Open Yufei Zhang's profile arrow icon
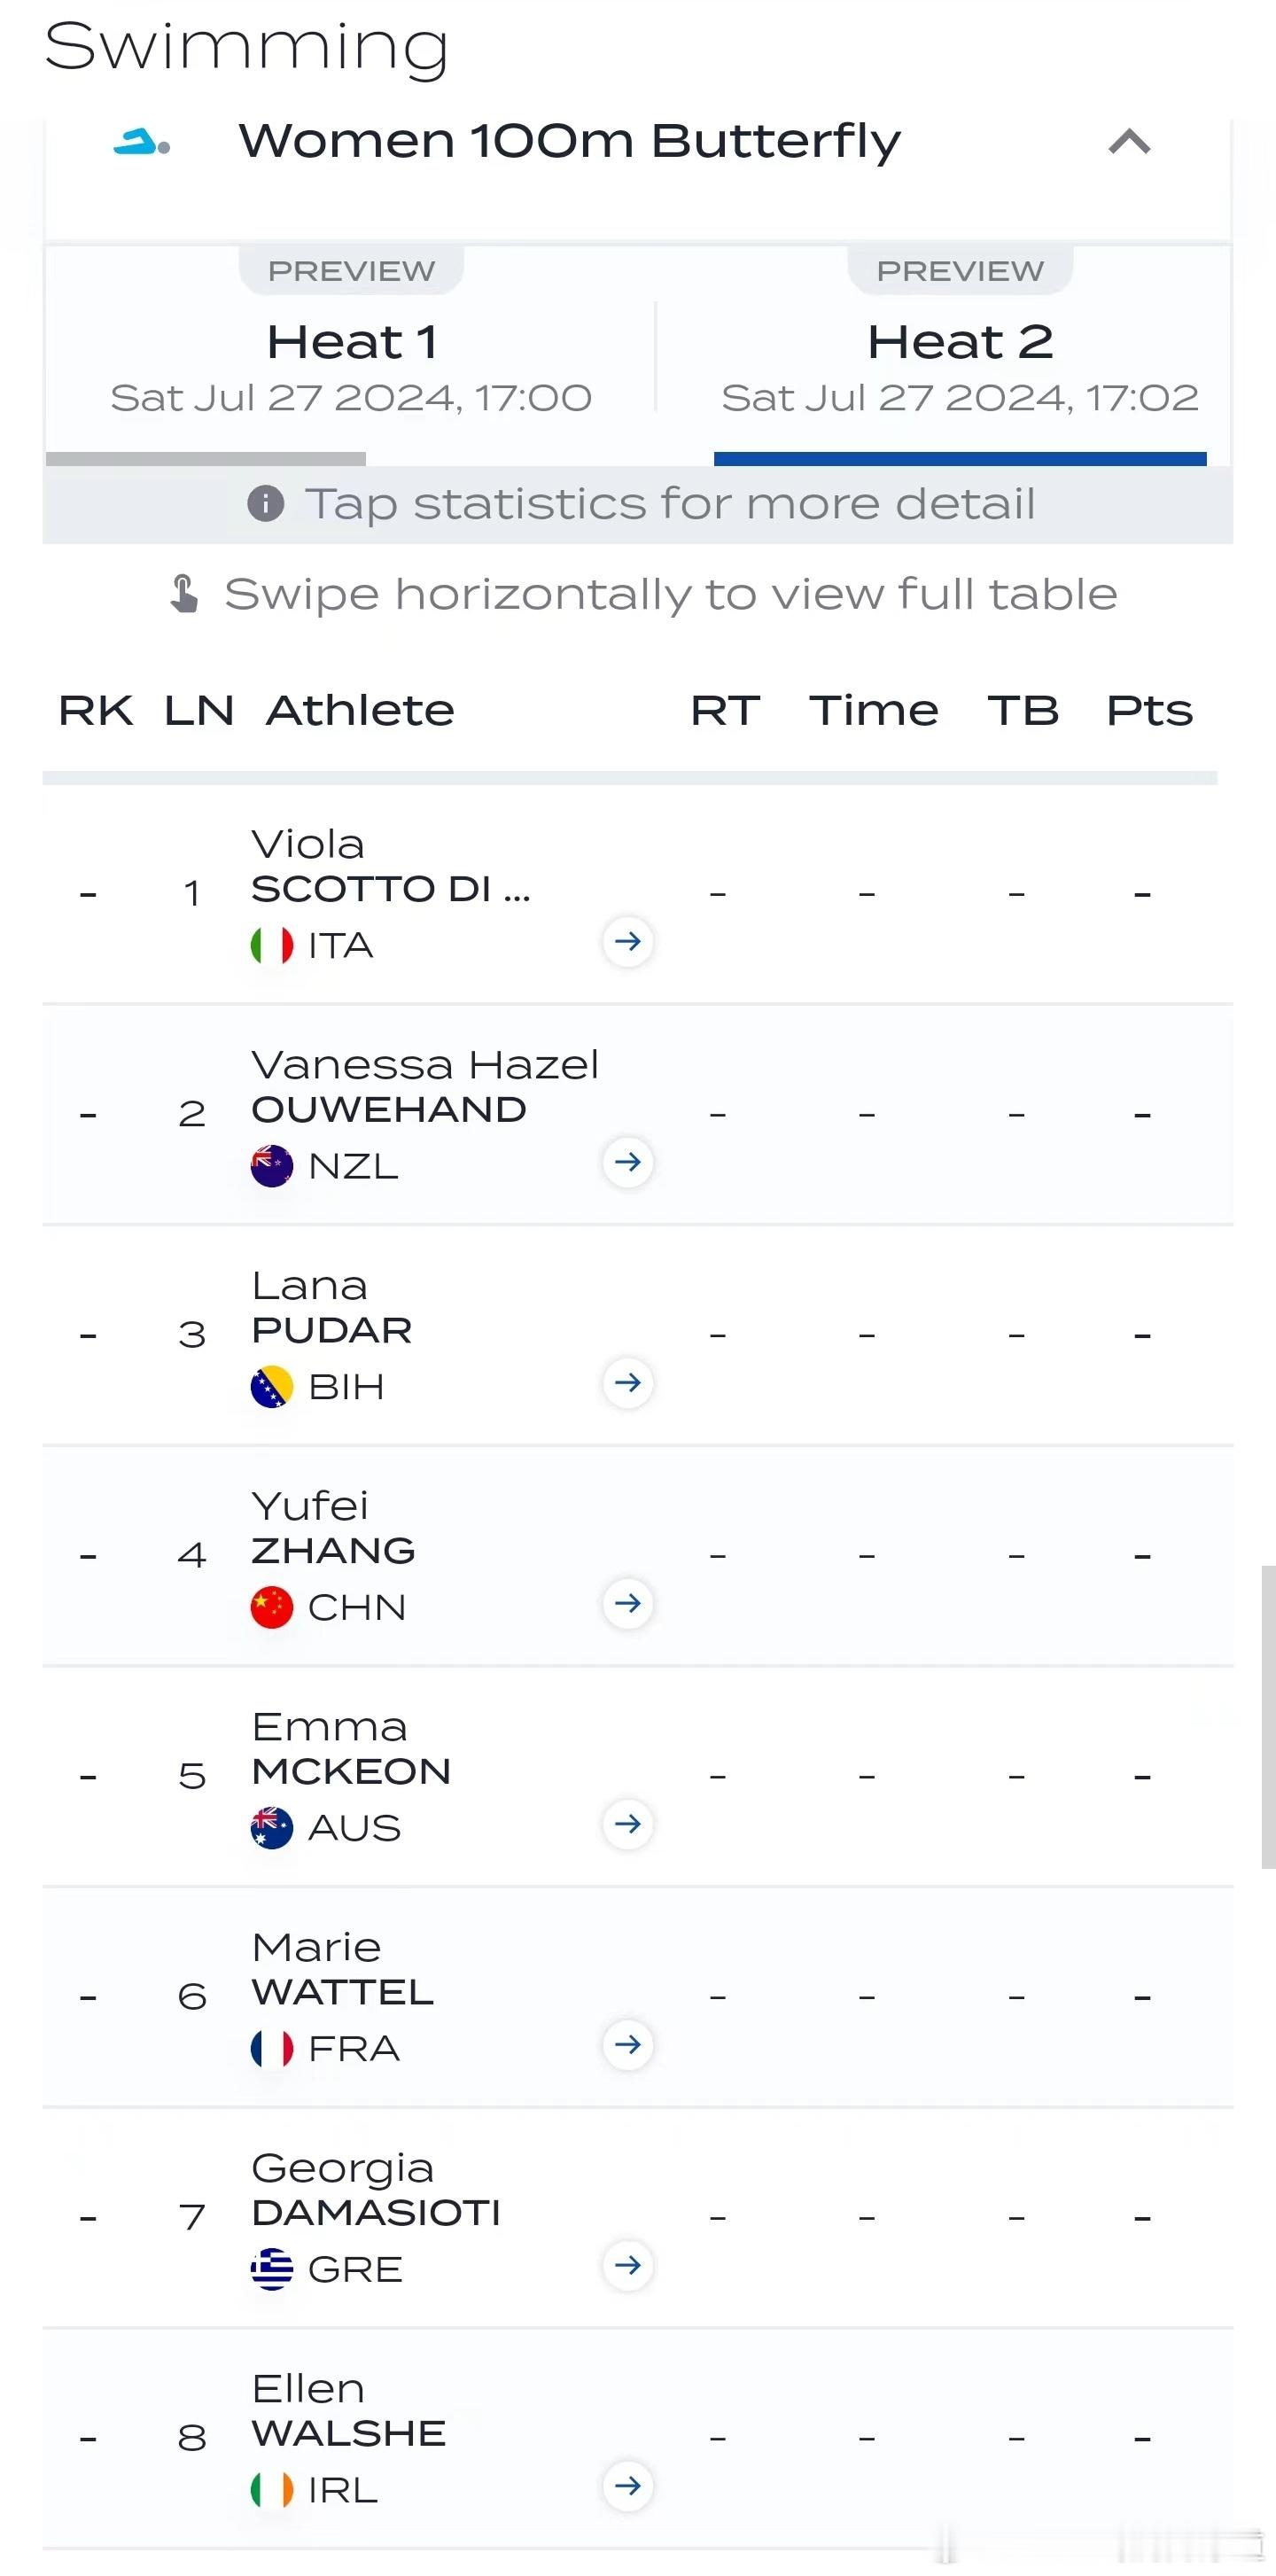 628,1603
